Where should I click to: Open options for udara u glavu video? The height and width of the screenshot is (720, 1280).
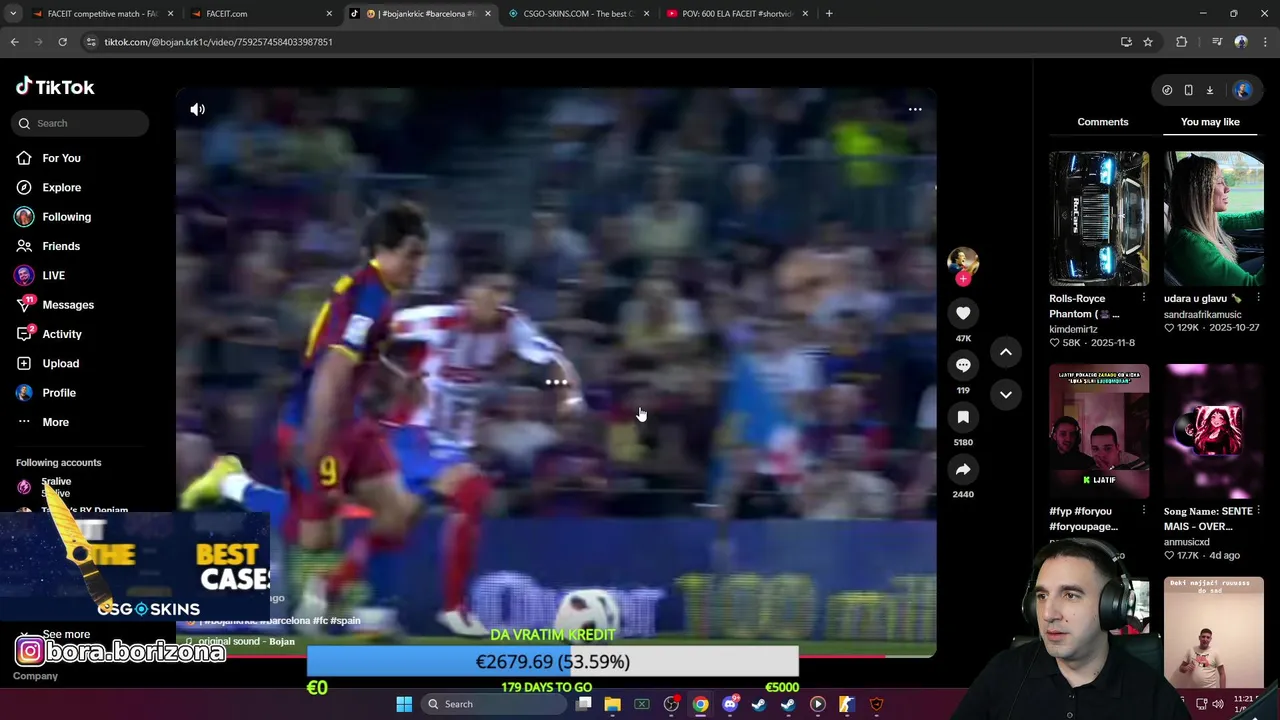tap(1258, 297)
